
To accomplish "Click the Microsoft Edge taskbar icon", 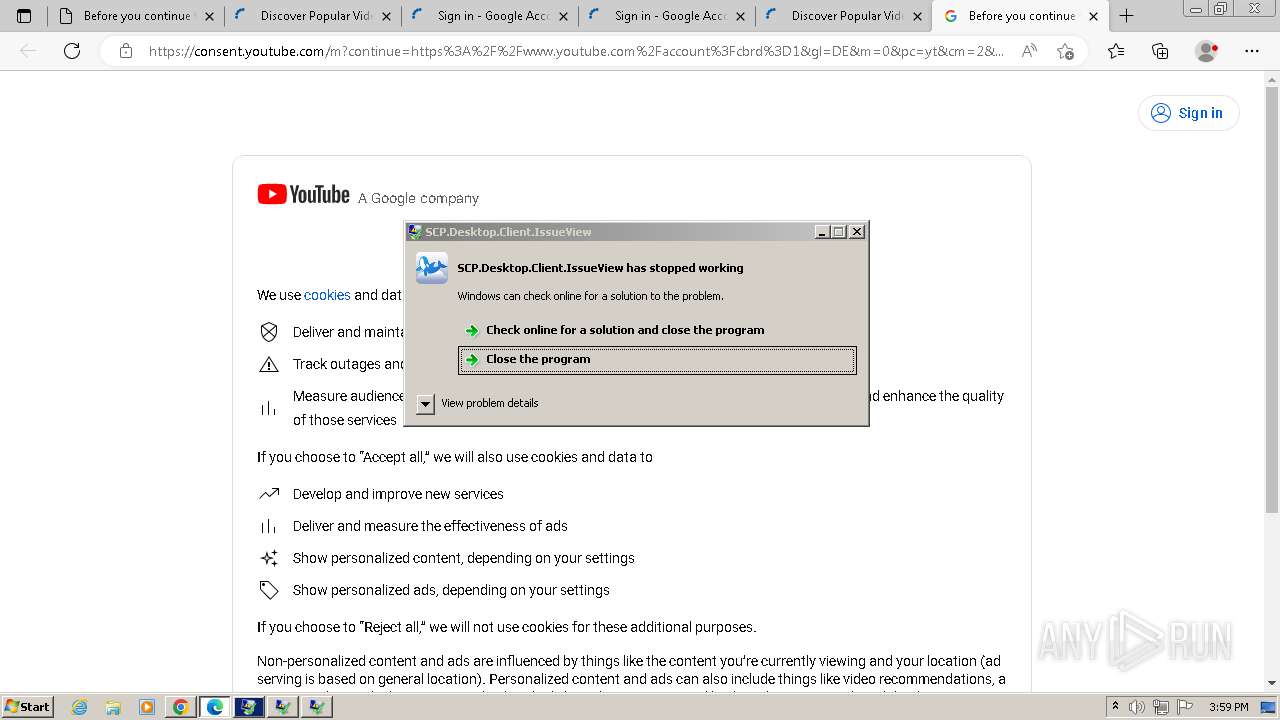I will pos(215,707).
